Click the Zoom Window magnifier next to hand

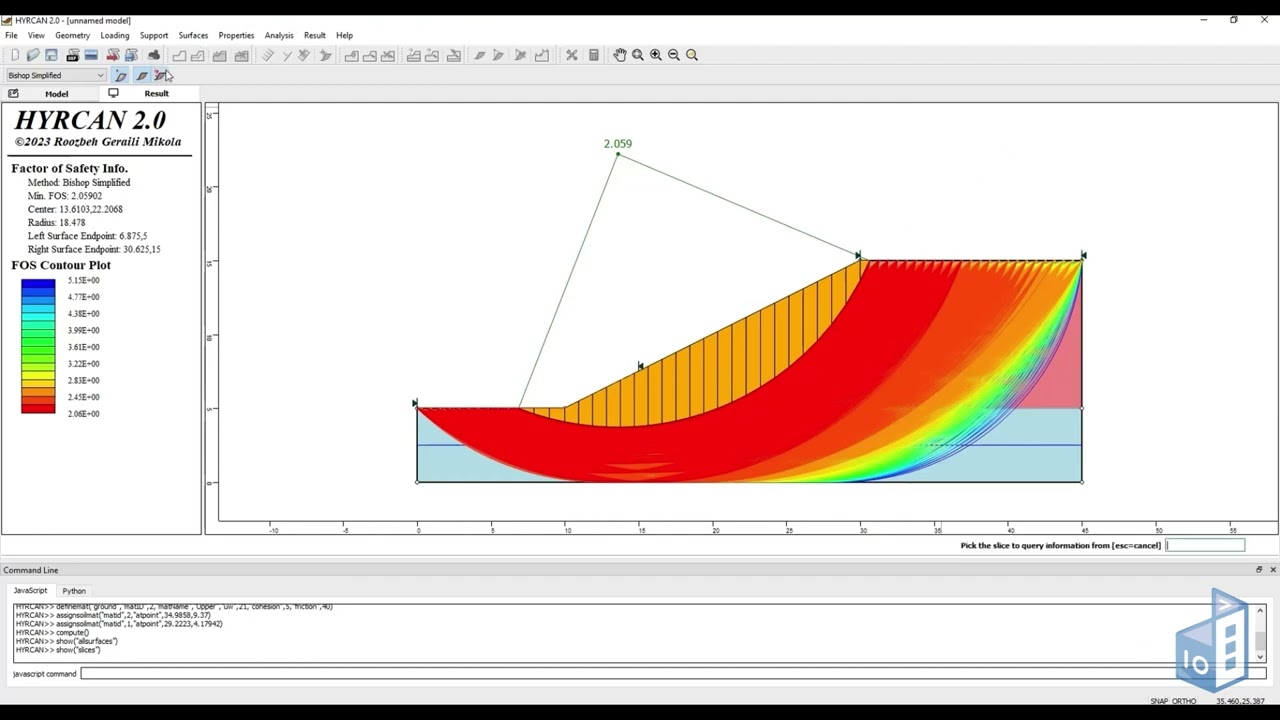coord(638,55)
